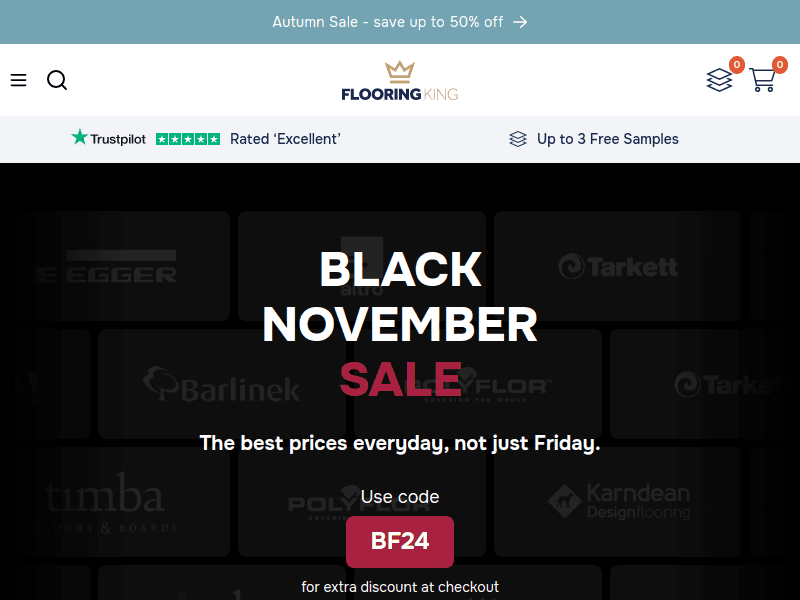Click the Trustpilot five-star rating
The height and width of the screenshot is (600, 800).
[188, 139]
